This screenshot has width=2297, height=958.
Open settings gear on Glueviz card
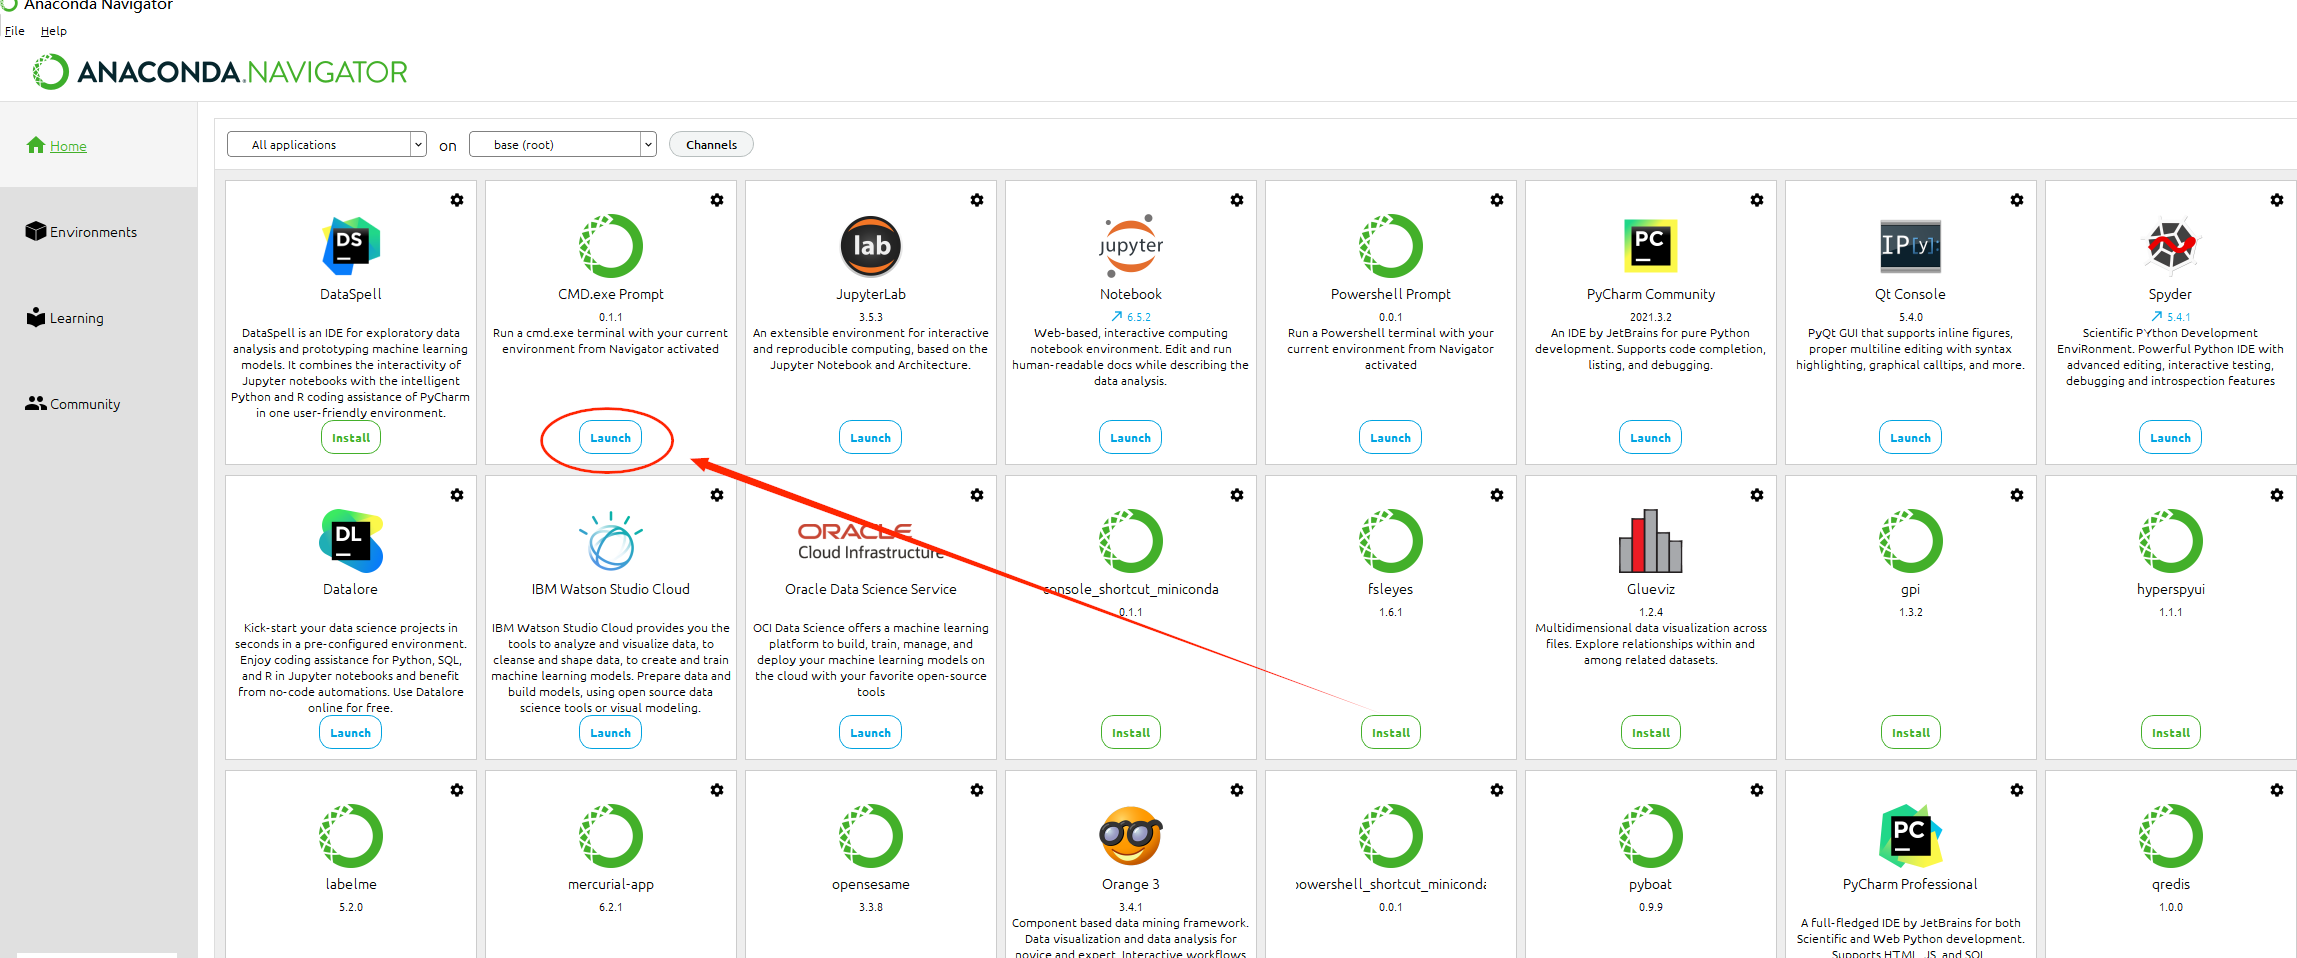(1757, 495)
